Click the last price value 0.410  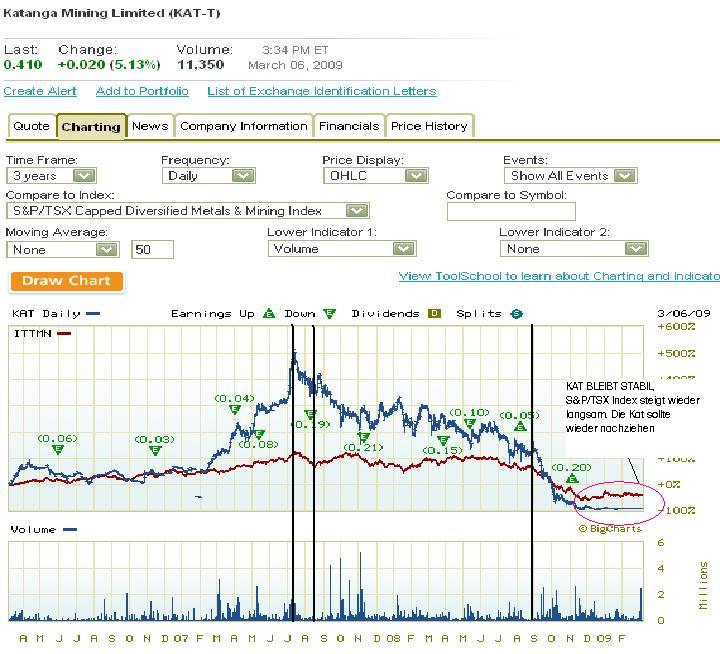click(x=23, y=64)
